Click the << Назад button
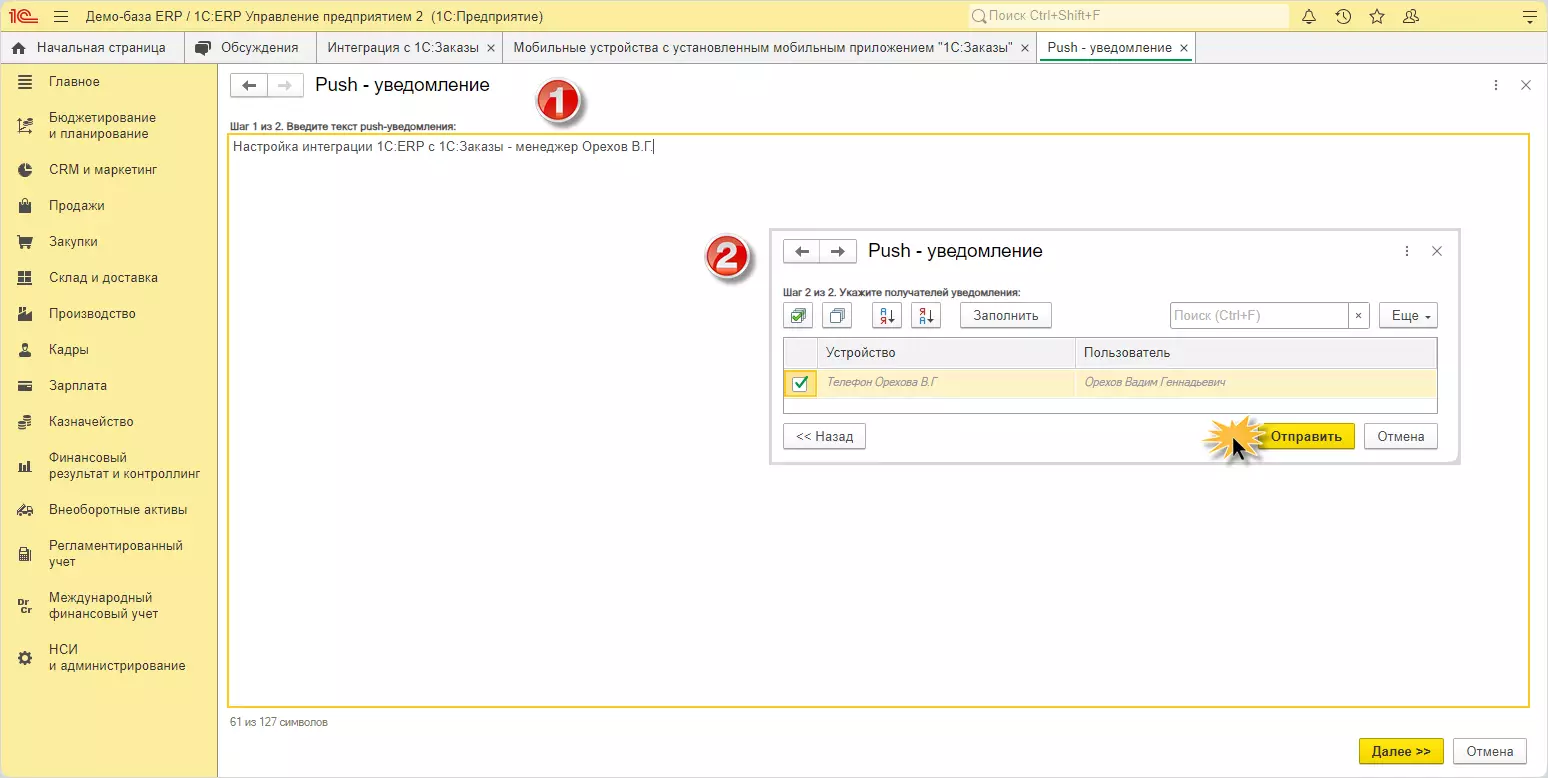This screenshot has width=1548, height=778. 825,437
